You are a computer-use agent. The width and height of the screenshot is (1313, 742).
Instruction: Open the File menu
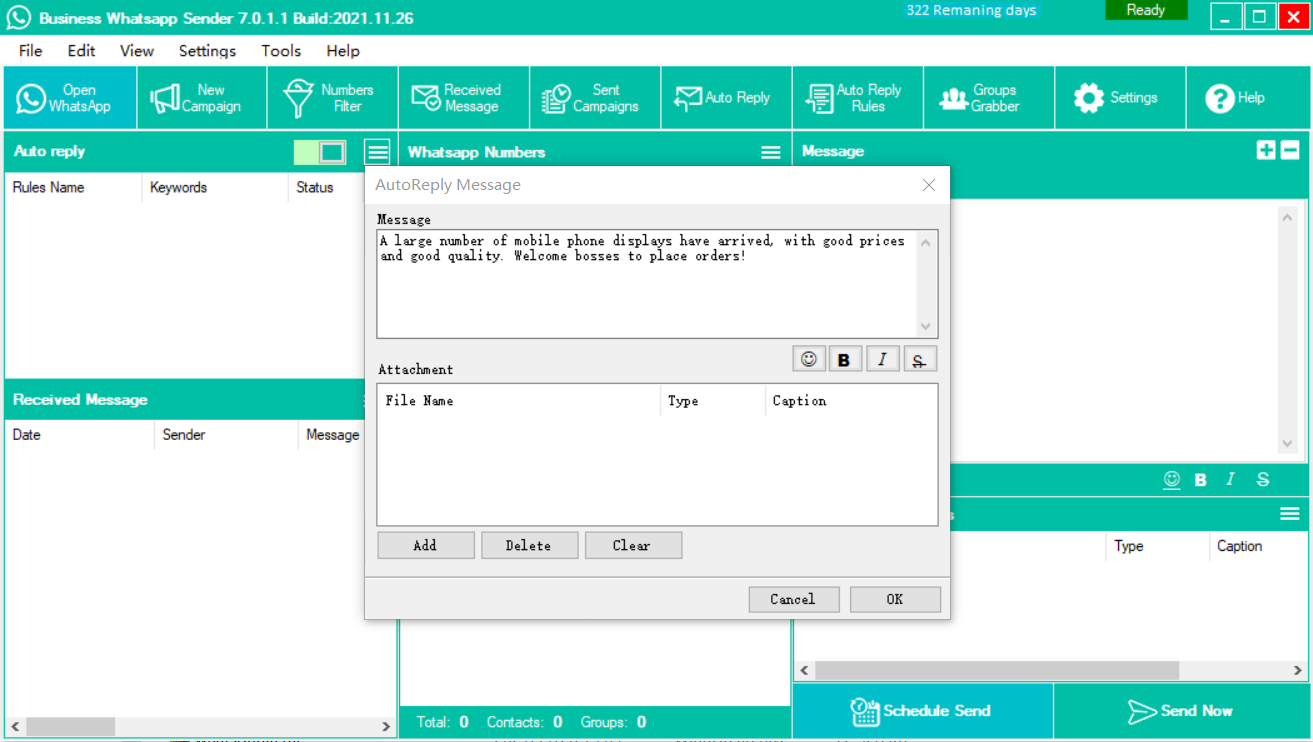(x=30, y=51)
